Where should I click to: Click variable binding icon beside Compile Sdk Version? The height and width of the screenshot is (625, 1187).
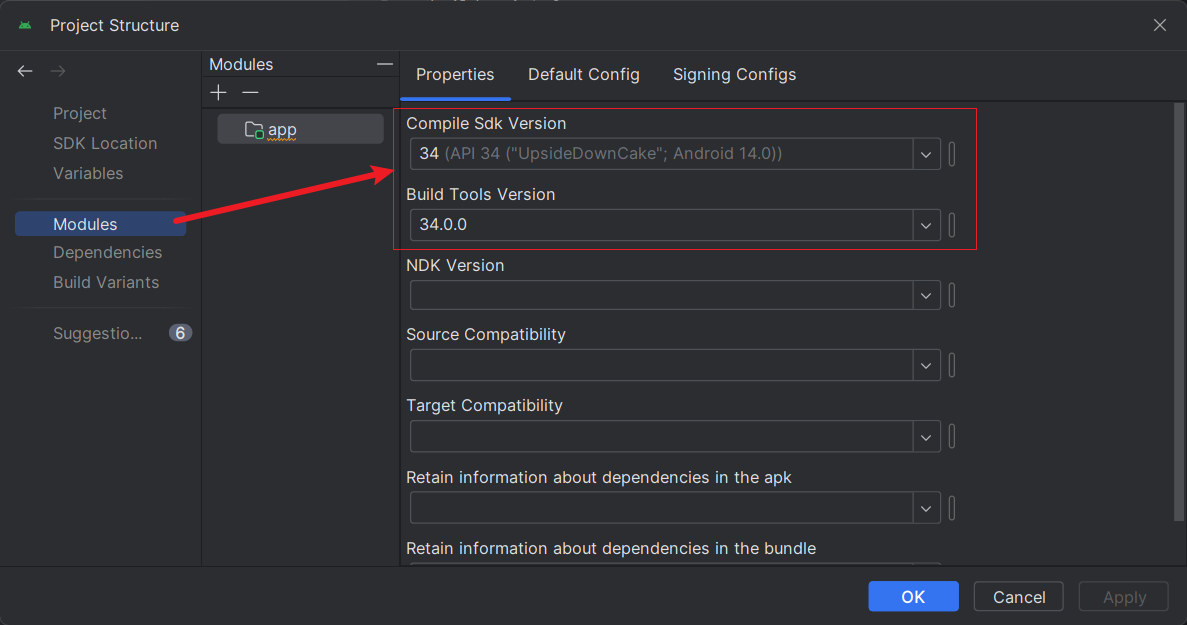tap(952, 154)
